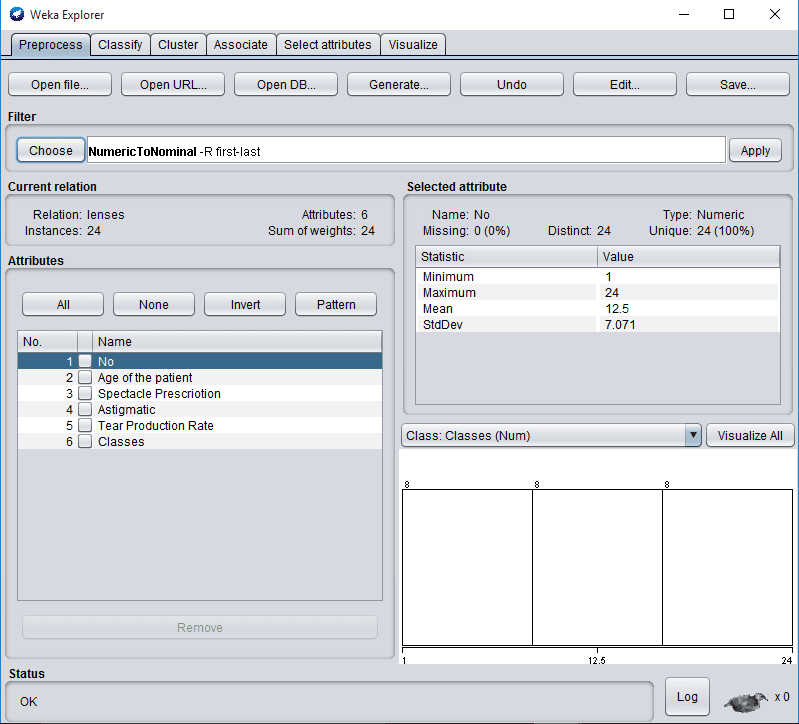Click the Statistic column header

507,257
